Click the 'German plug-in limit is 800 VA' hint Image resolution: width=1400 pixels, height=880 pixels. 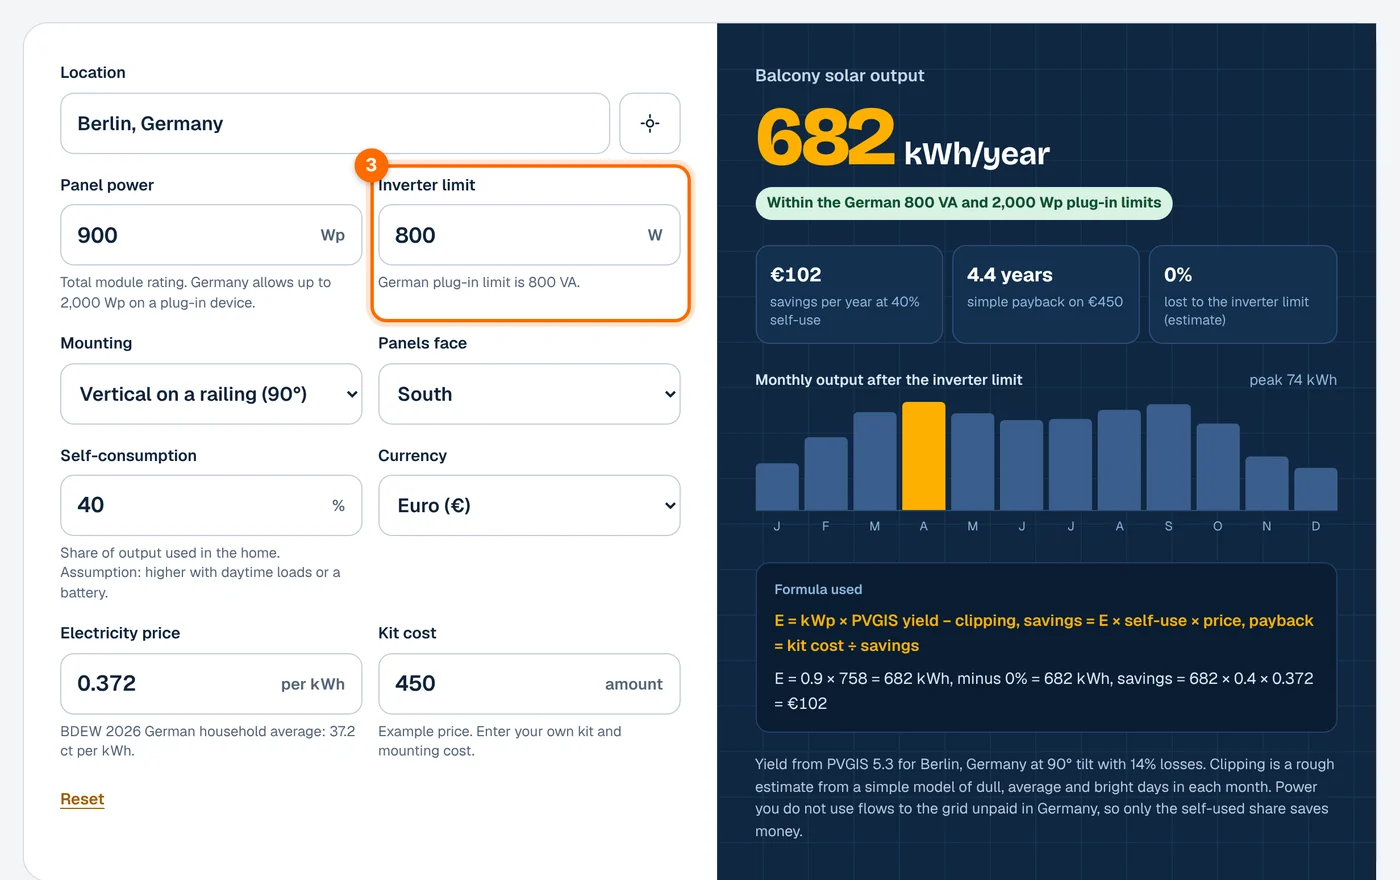point(479,282)
